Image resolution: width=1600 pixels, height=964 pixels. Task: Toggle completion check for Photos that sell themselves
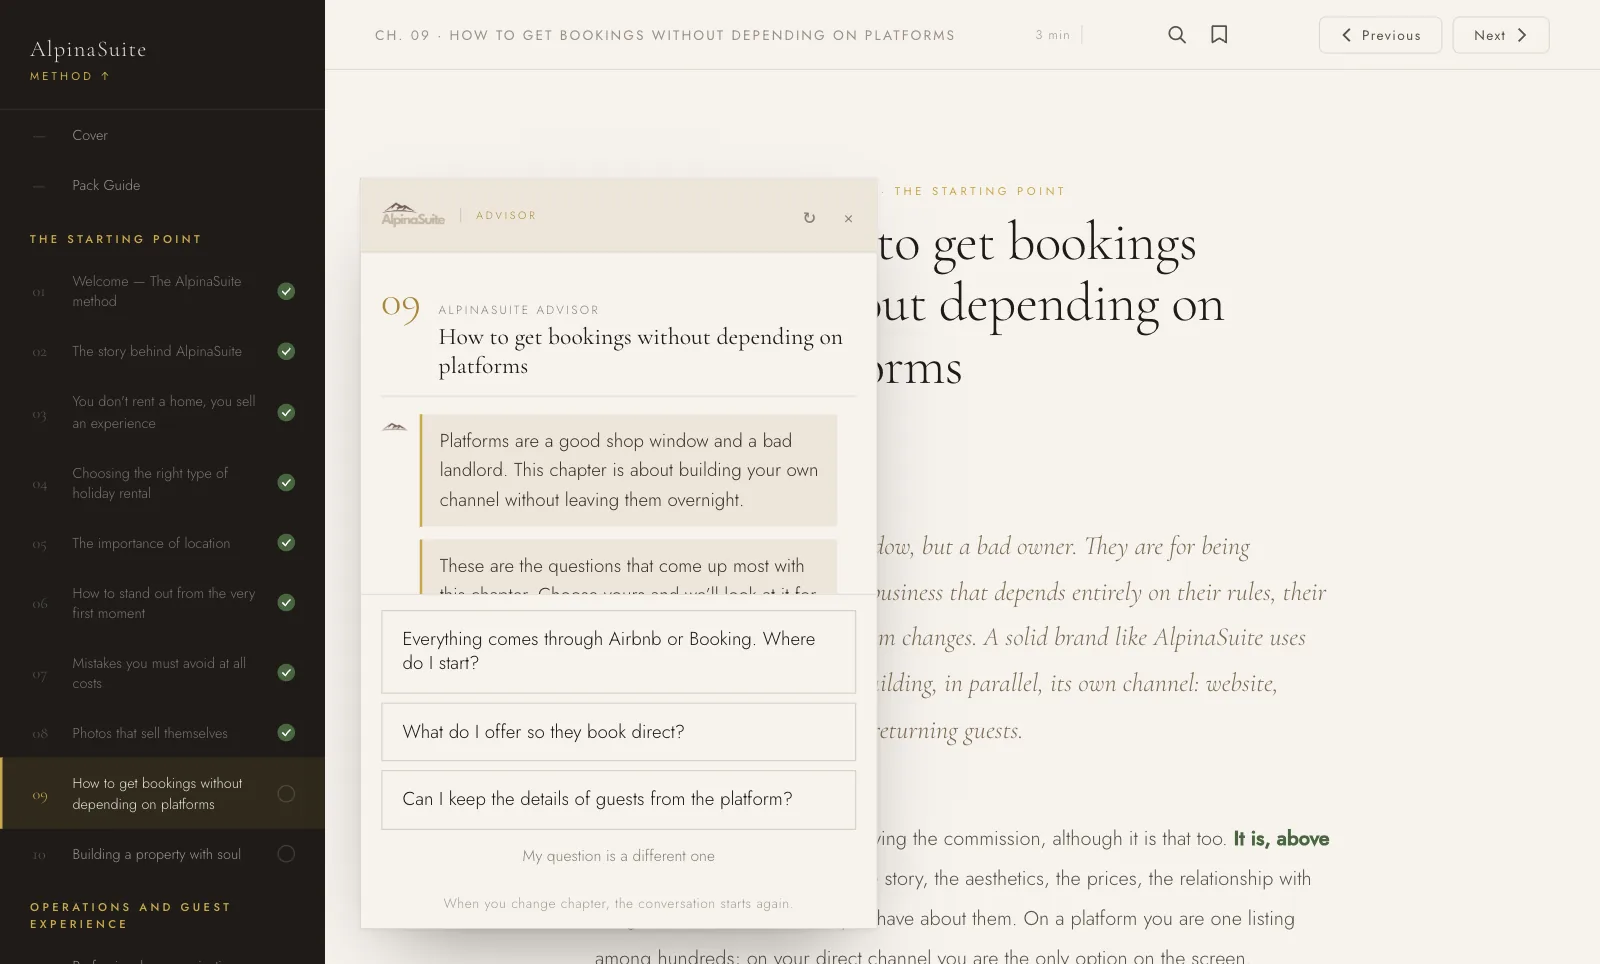286,732
